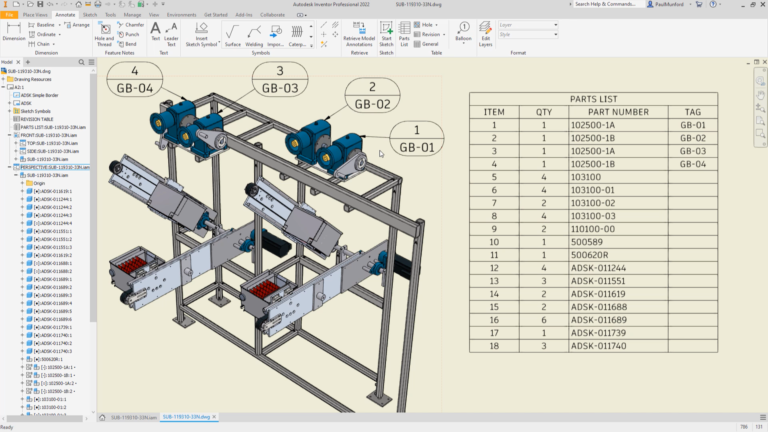This screenshot has height=432, width=768.
Task: Open the Baseline dropdown arrow
Action: [60, 24]
